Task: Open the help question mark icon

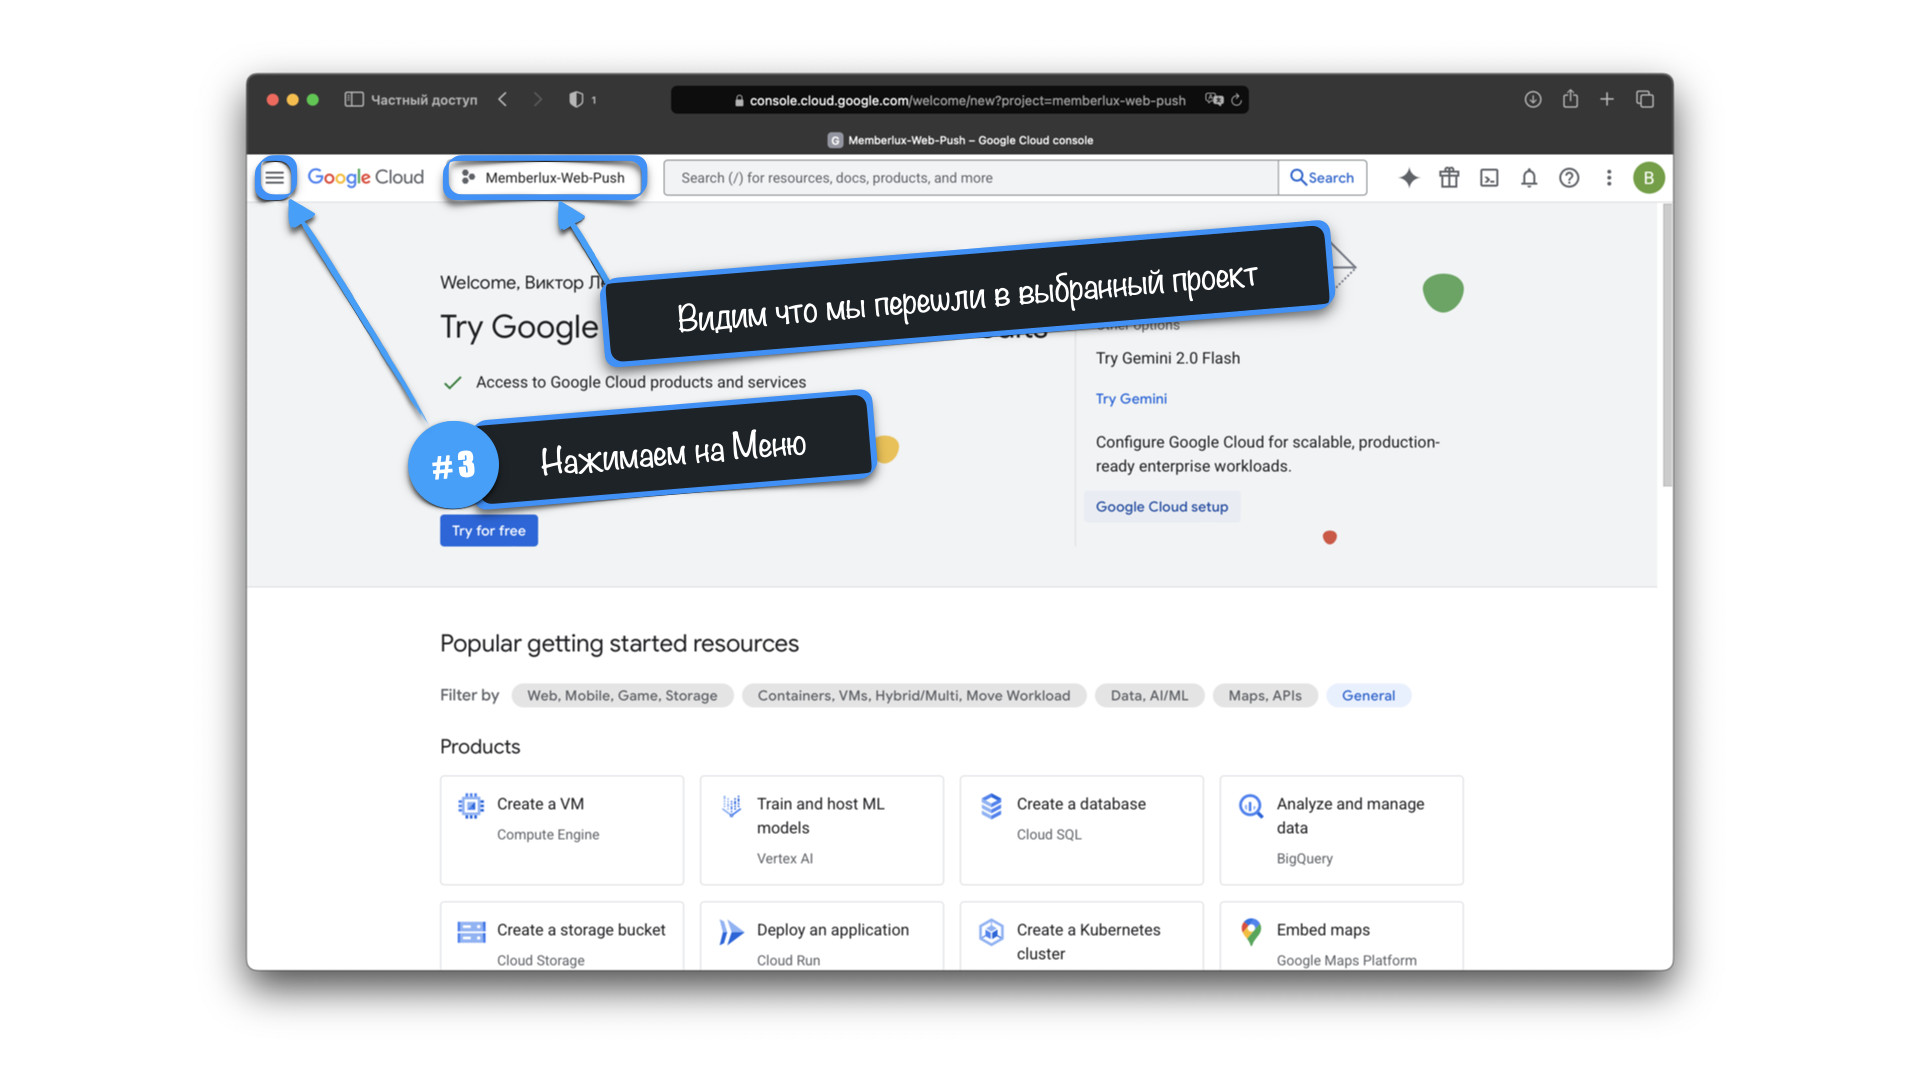Action: point(1569,178)
